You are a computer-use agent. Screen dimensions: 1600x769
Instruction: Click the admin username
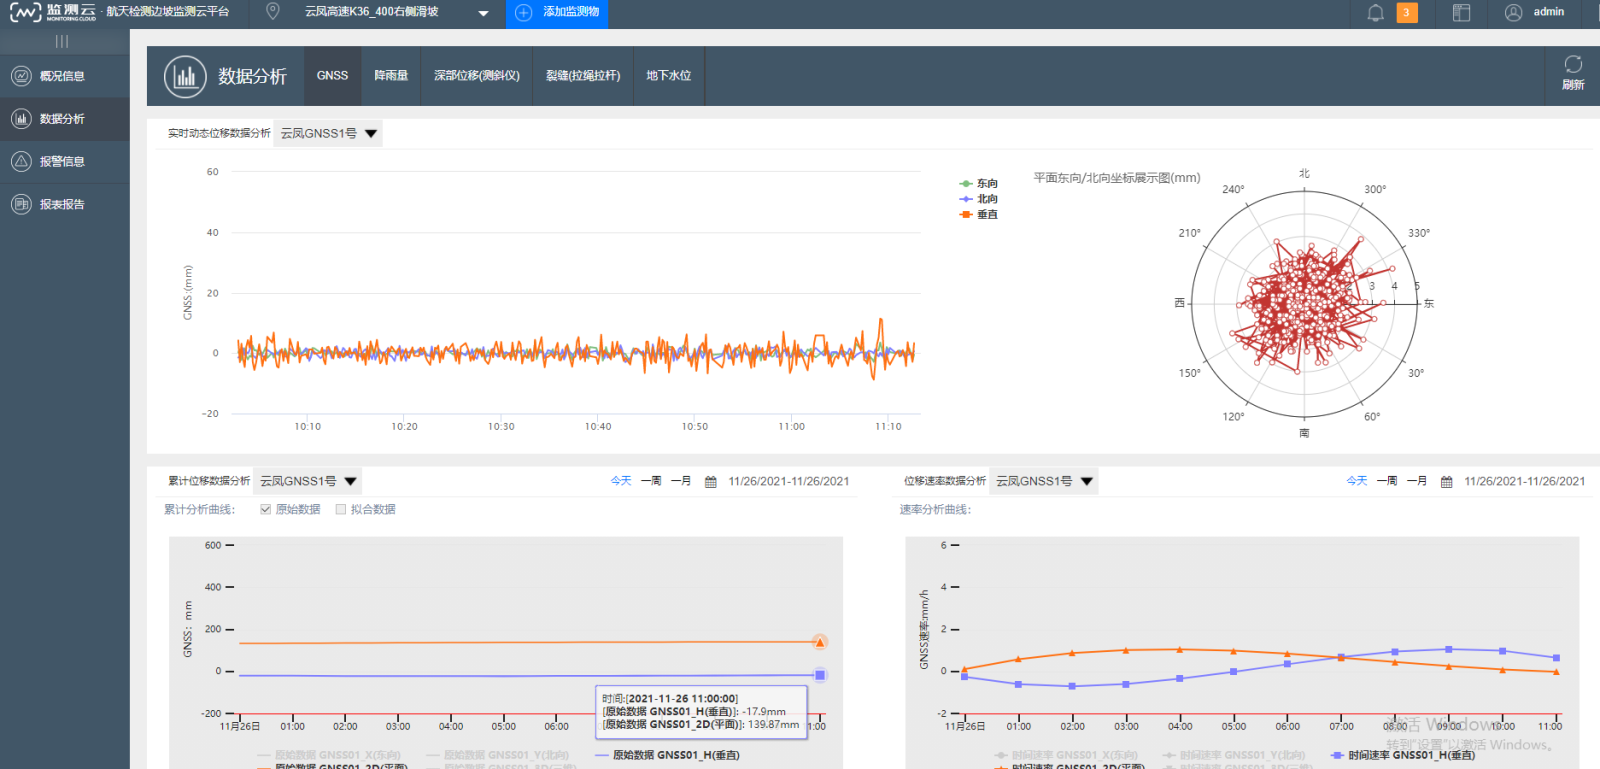(1549, 12)
